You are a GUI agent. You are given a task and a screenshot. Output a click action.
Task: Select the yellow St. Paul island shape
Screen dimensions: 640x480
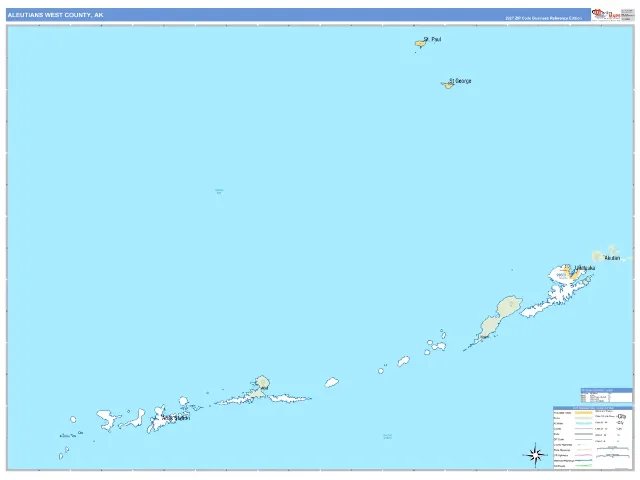point(421,43)
